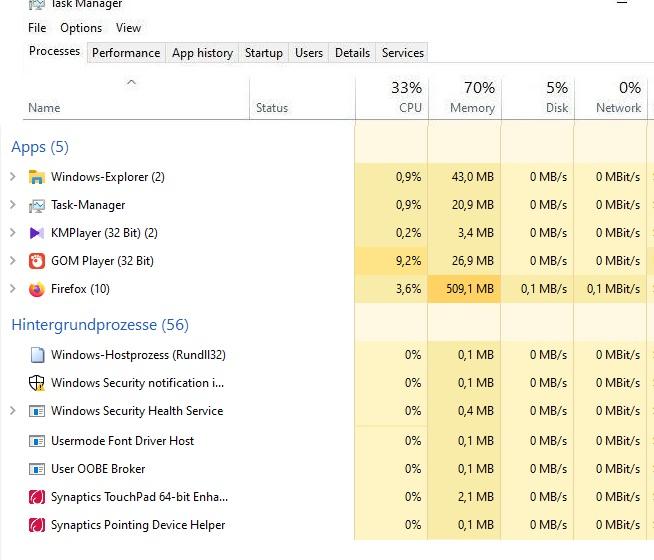Click Windows Security Health Service memory 0,4 MB

476,411
